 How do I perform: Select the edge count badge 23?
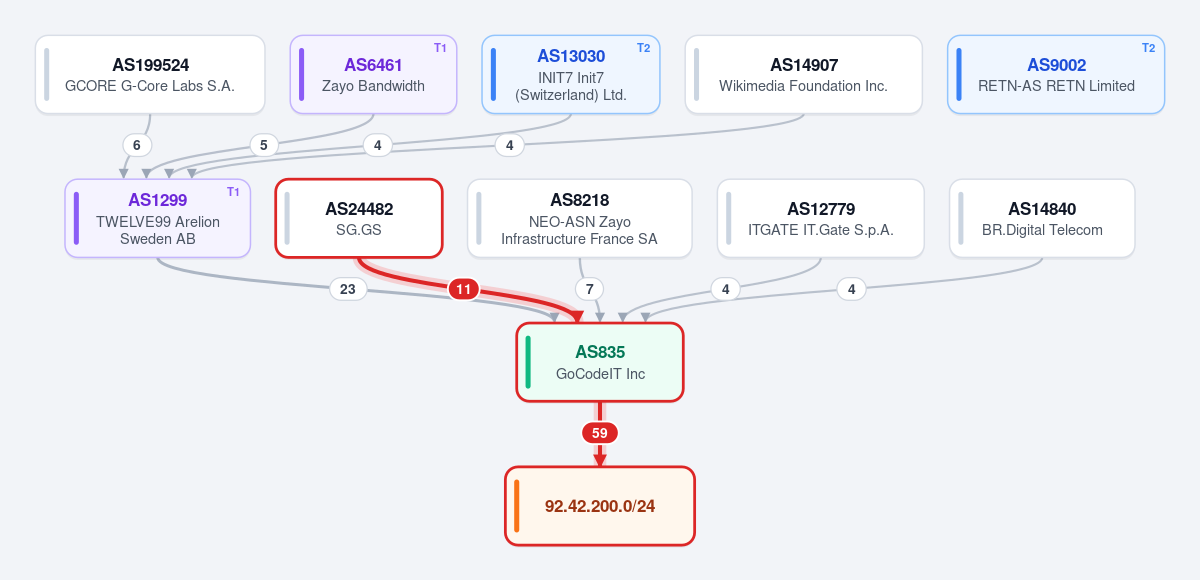(348, 289)
